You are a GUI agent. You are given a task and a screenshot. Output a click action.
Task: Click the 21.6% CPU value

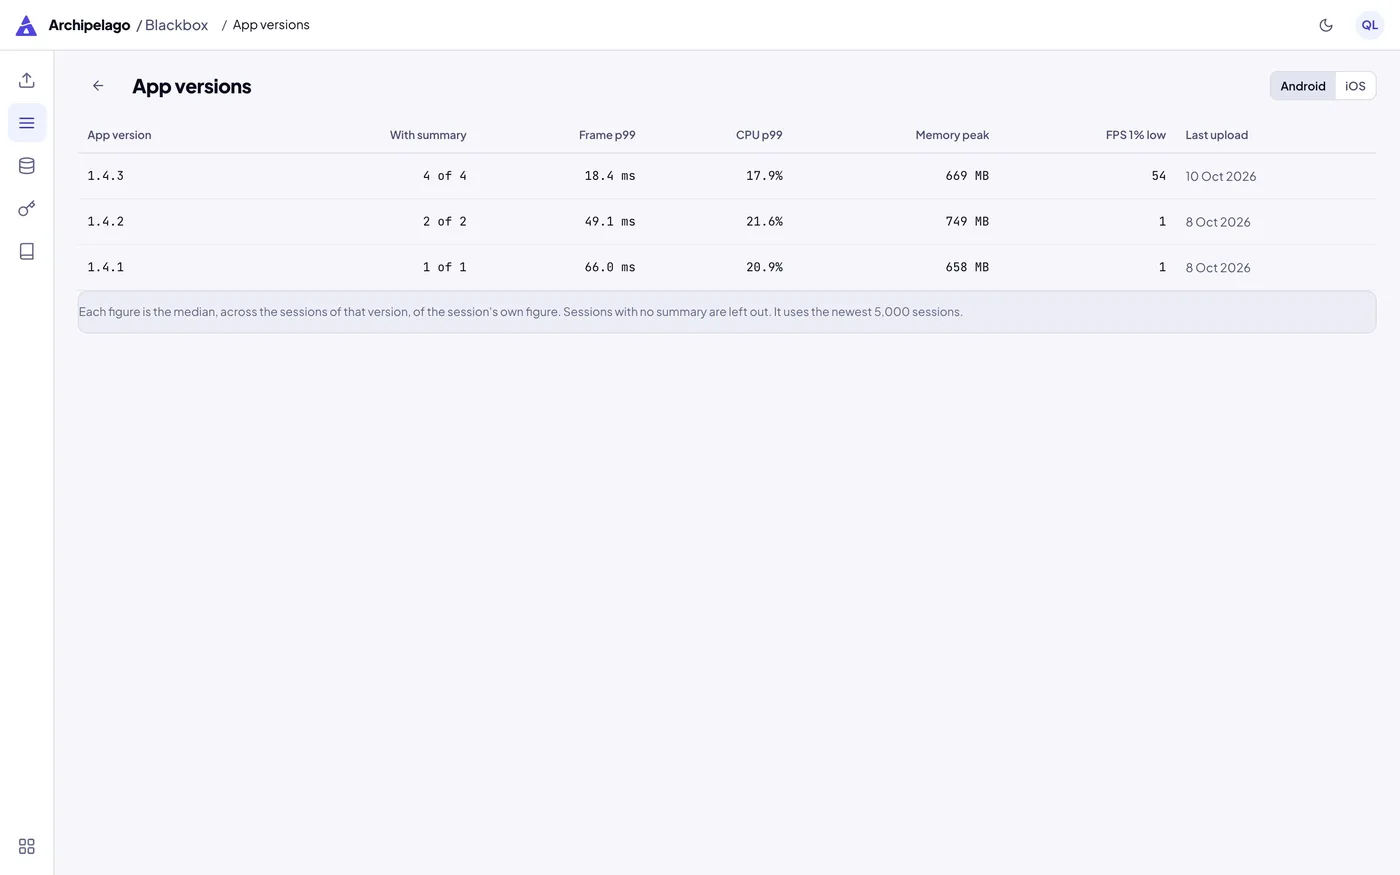pos(764,222)
